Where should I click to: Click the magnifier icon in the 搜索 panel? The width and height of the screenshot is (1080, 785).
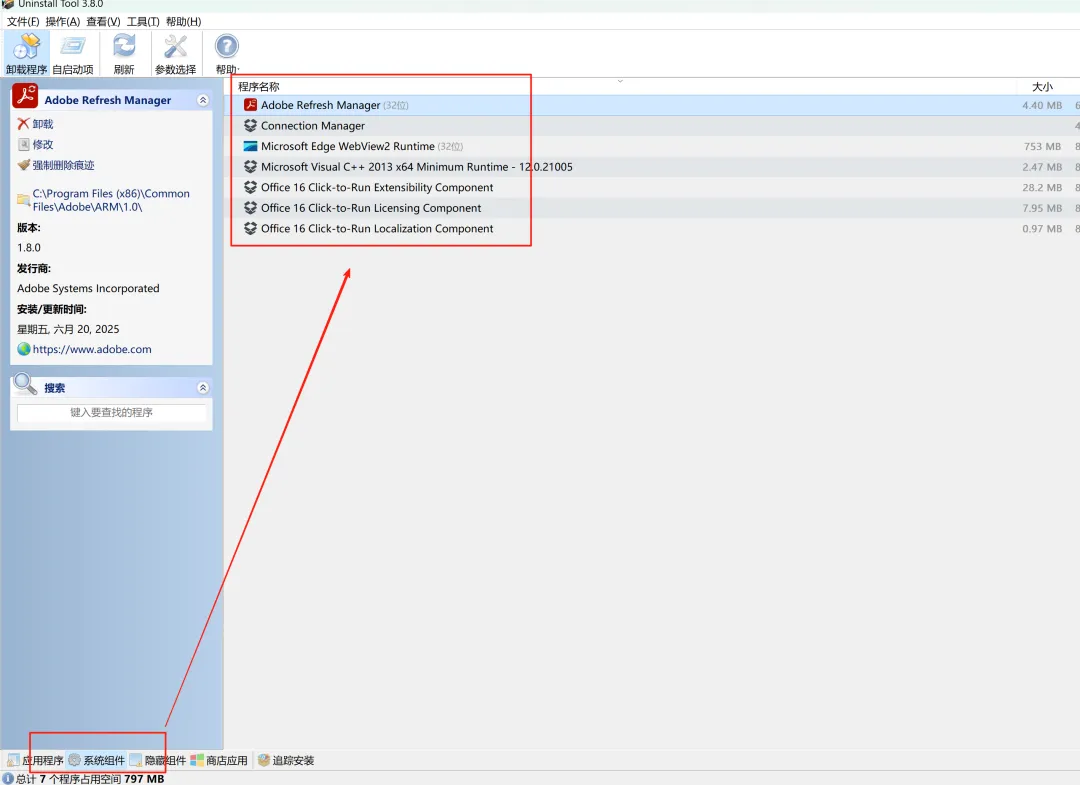pos(25,384)
